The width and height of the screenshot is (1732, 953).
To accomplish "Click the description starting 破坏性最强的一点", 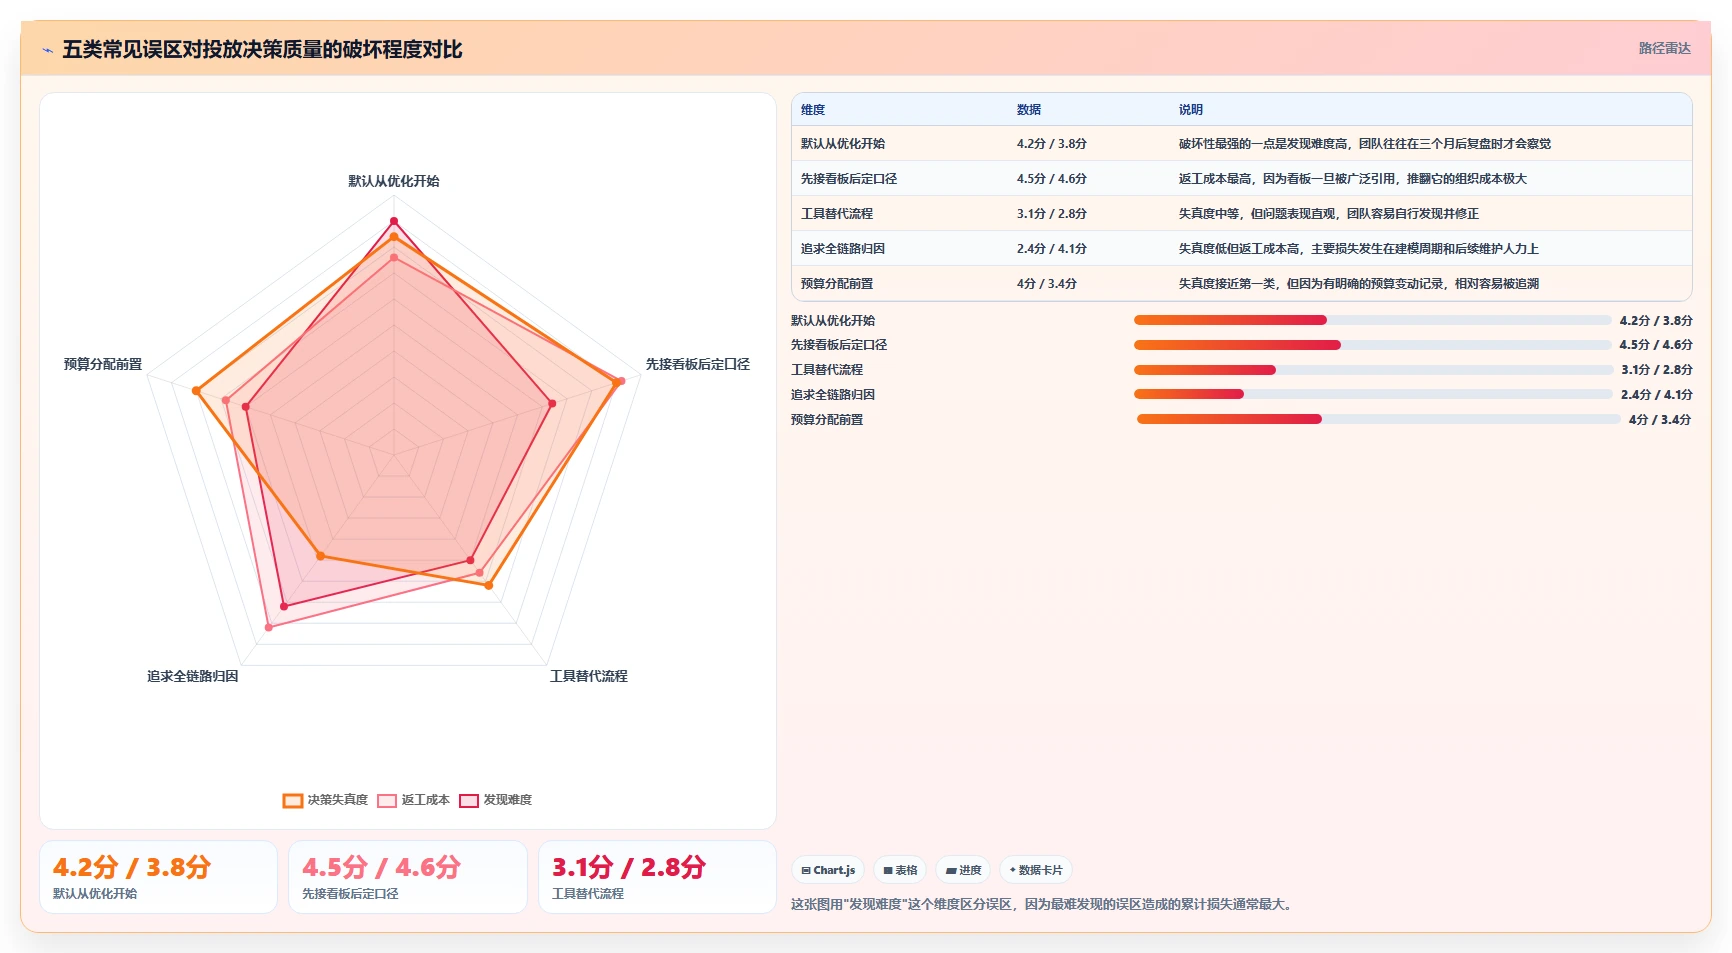I will click(1365, 144).
